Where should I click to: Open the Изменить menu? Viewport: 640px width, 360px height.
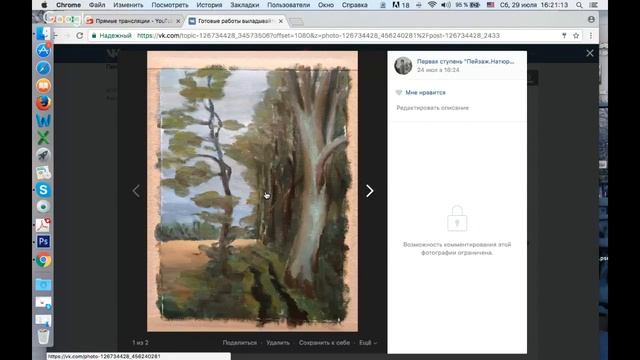pyautogui.click(x=128, y=5)
